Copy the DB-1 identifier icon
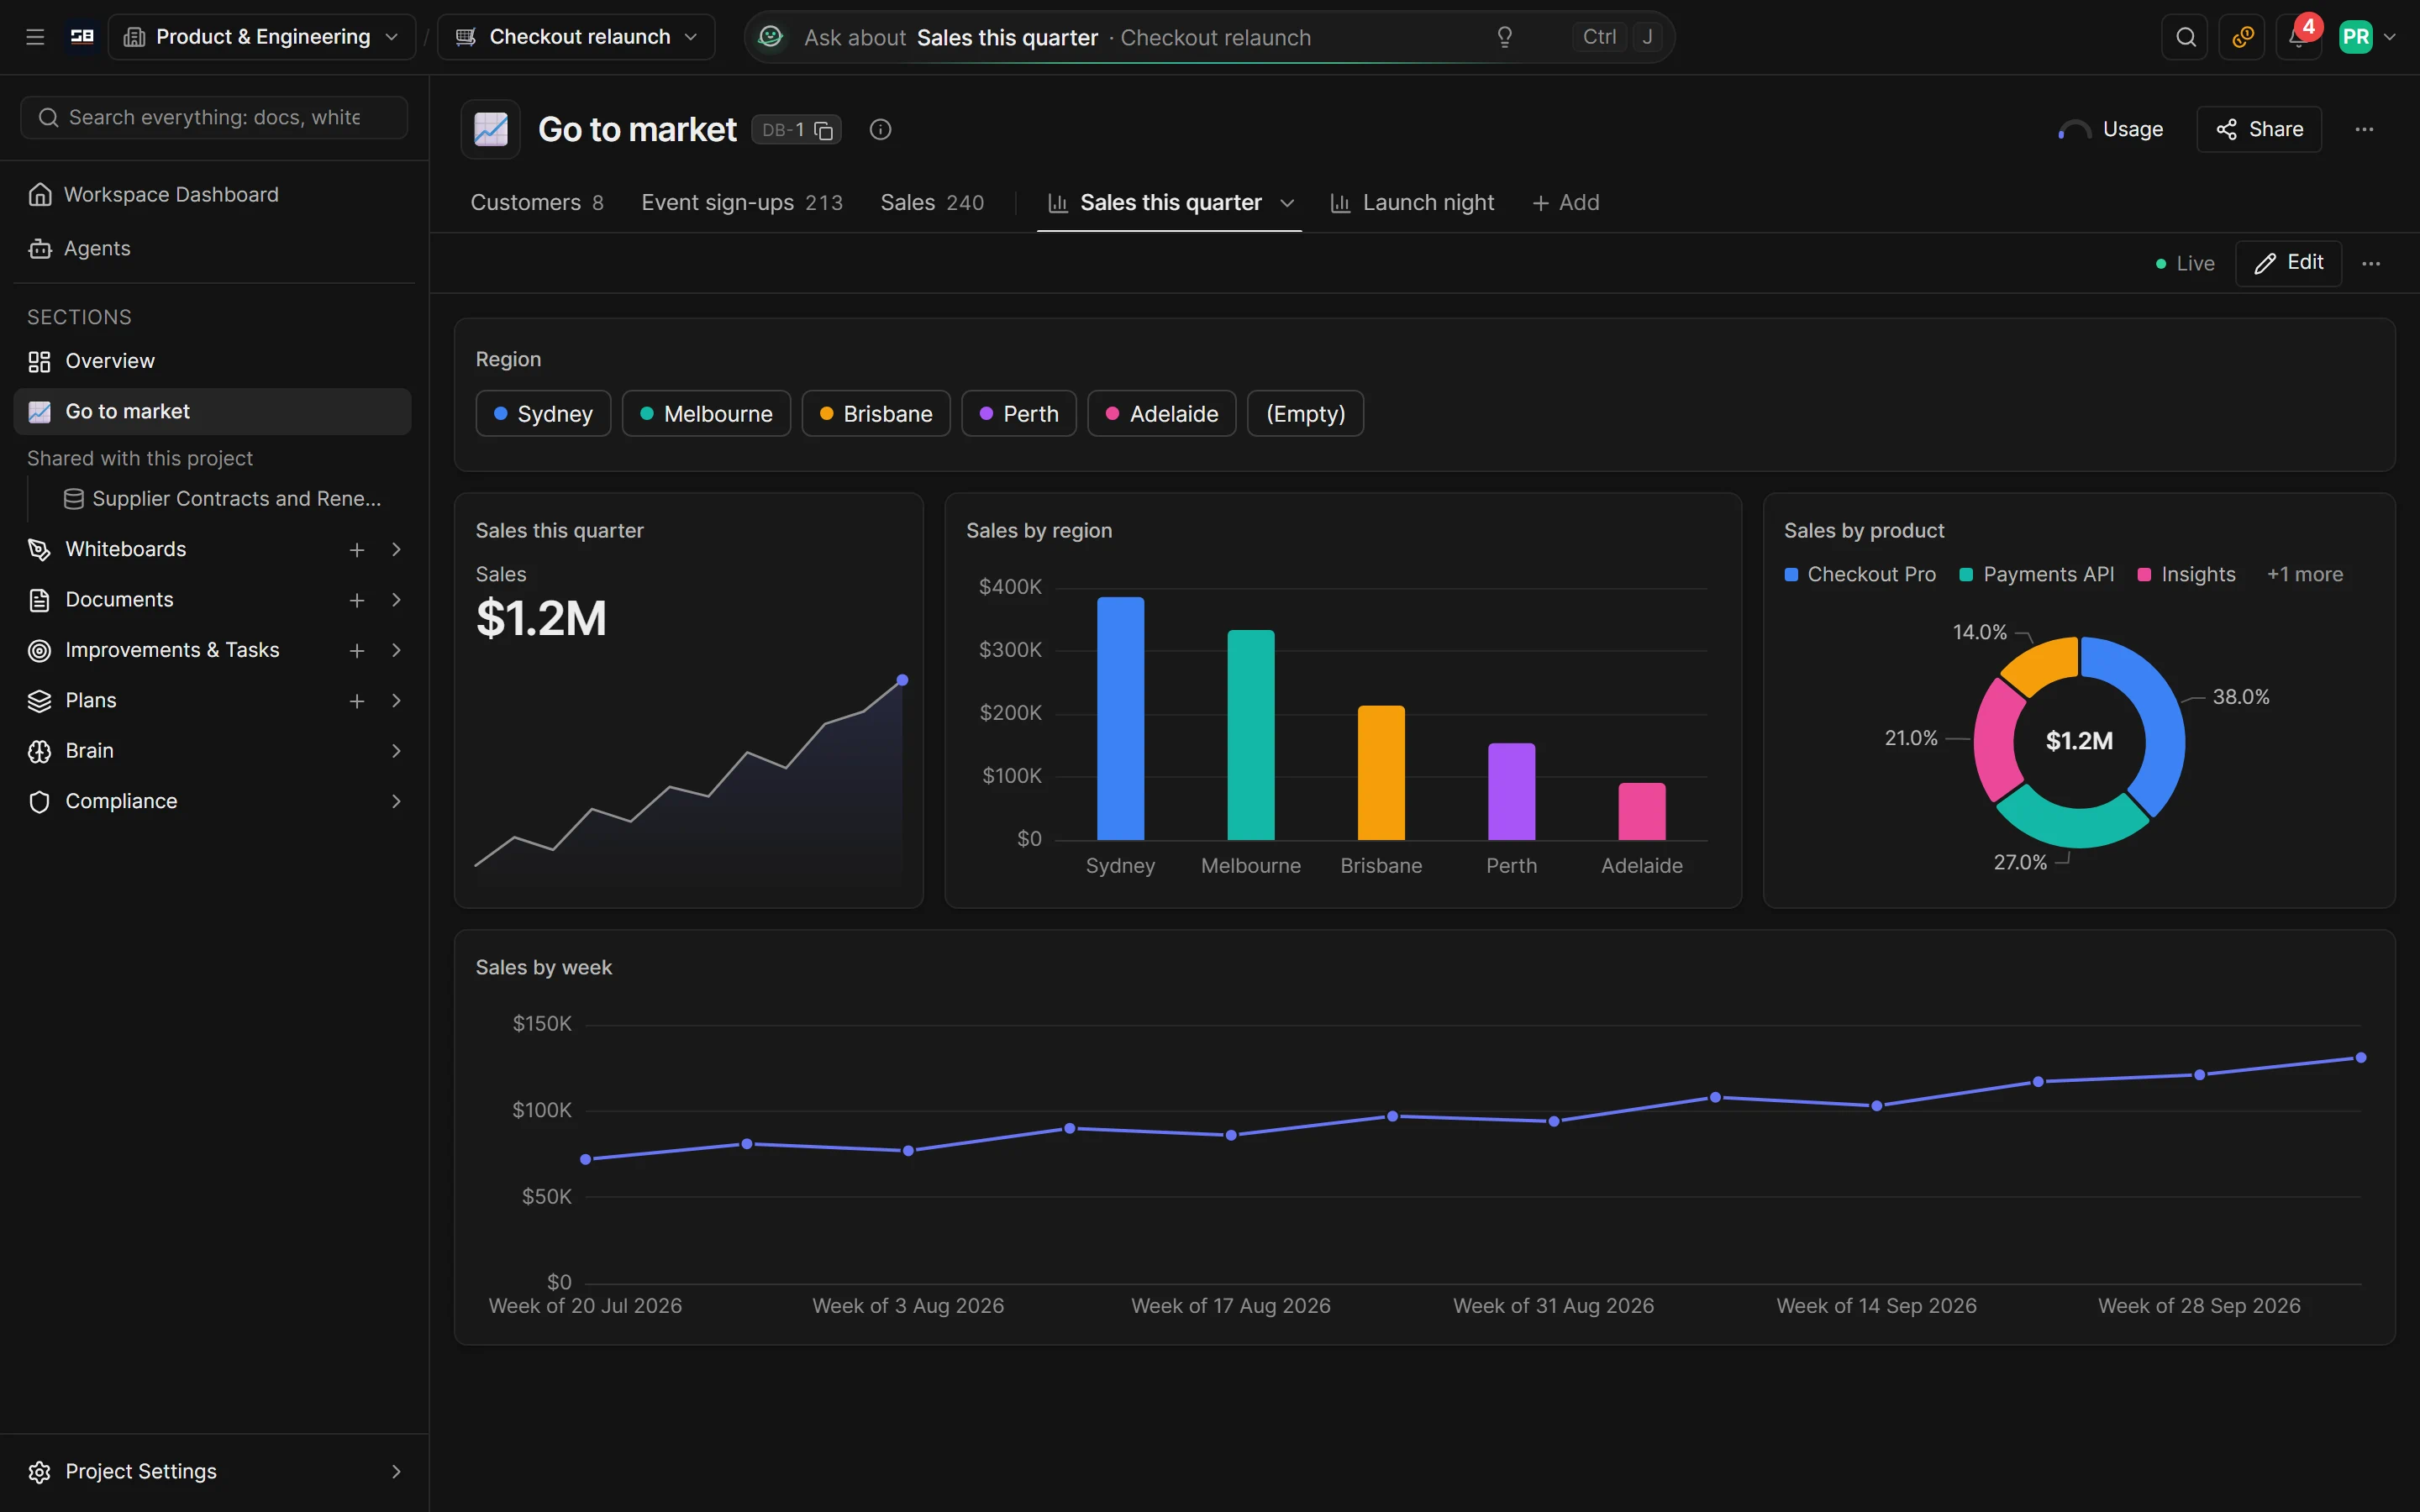 pyautogui.click(x=824, y=130)
